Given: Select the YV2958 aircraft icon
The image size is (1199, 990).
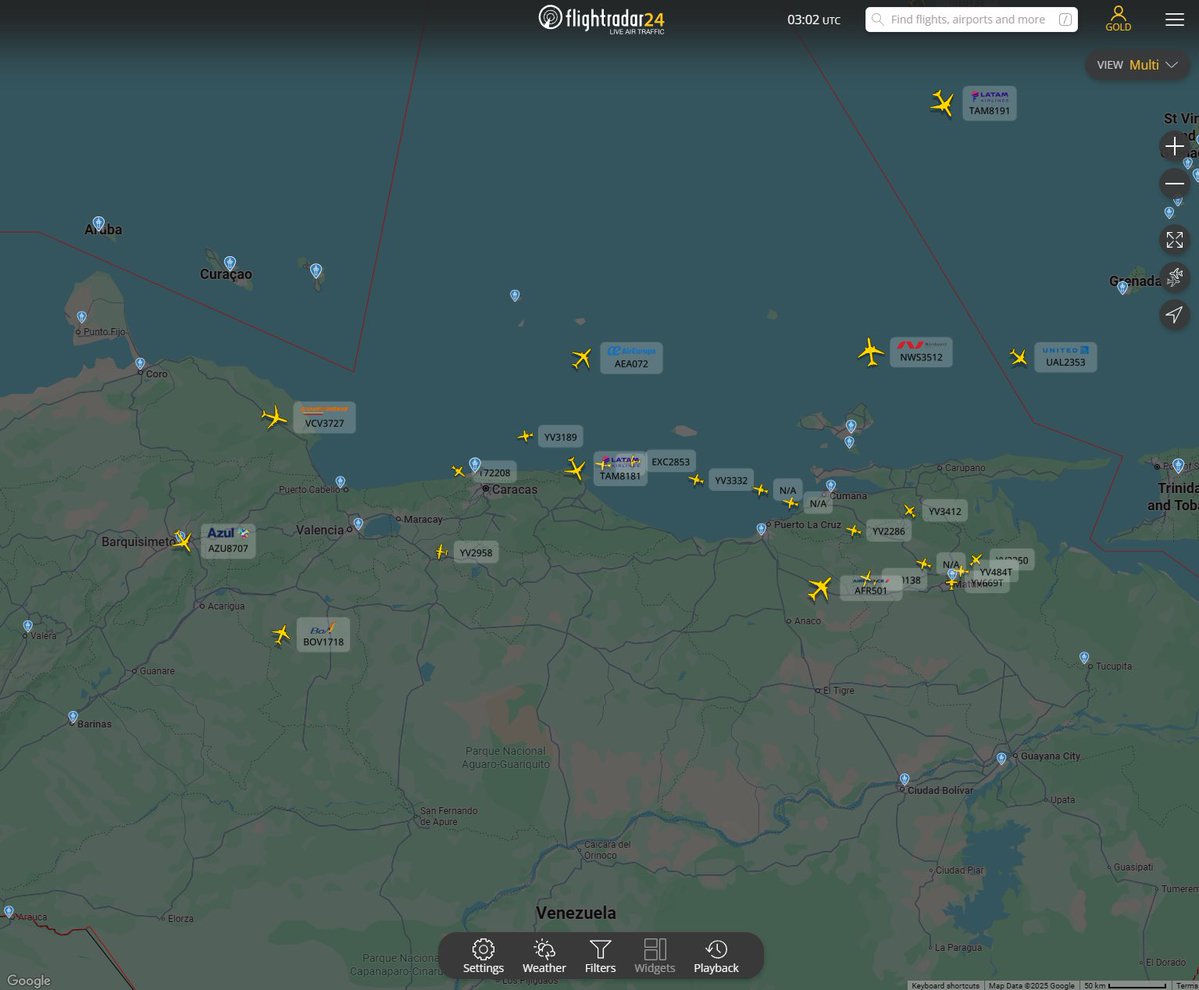Looking at the screenshot, I should coord(441,551).
